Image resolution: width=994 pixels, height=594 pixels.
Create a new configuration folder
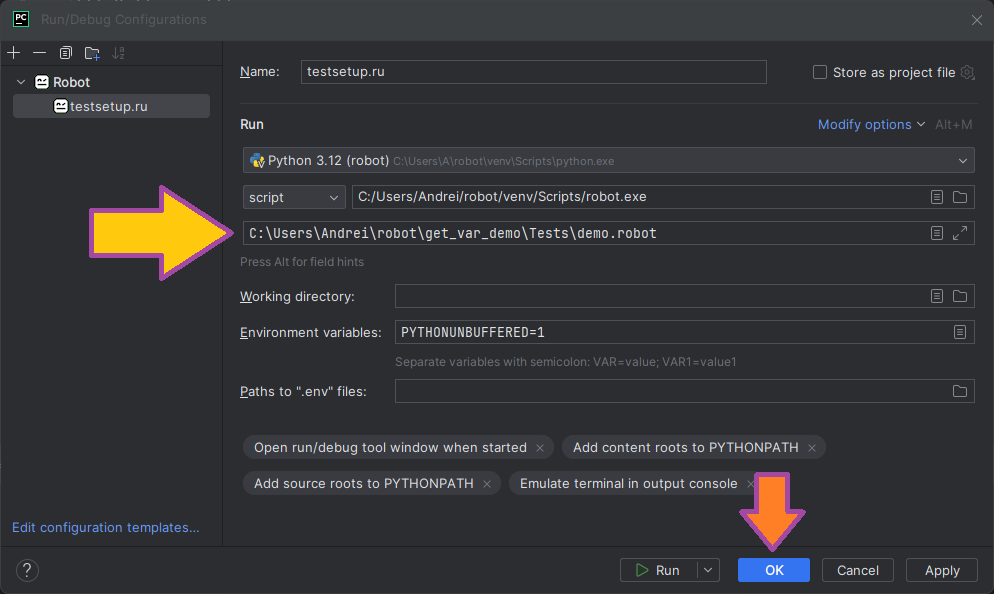tap(92, 53)
